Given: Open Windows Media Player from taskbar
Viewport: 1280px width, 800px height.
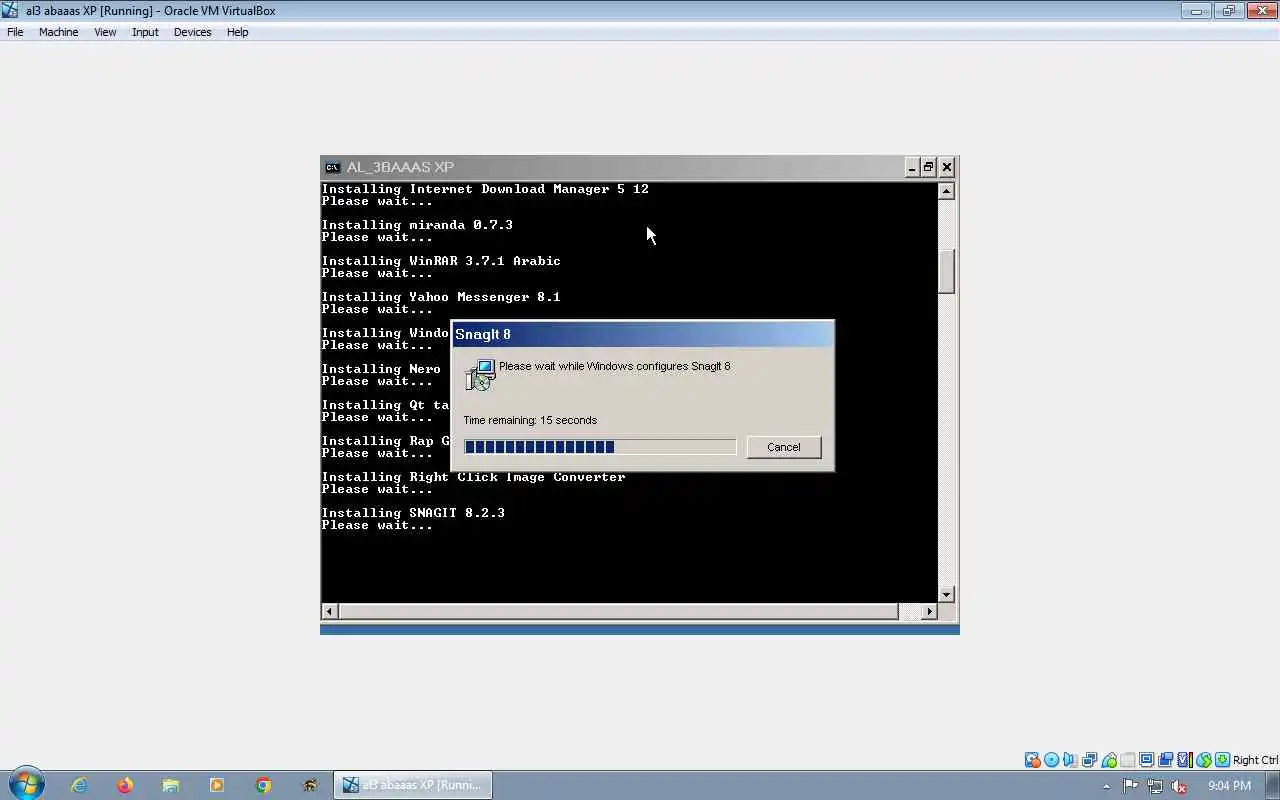Looking at the screenshot, I should 217,785.
